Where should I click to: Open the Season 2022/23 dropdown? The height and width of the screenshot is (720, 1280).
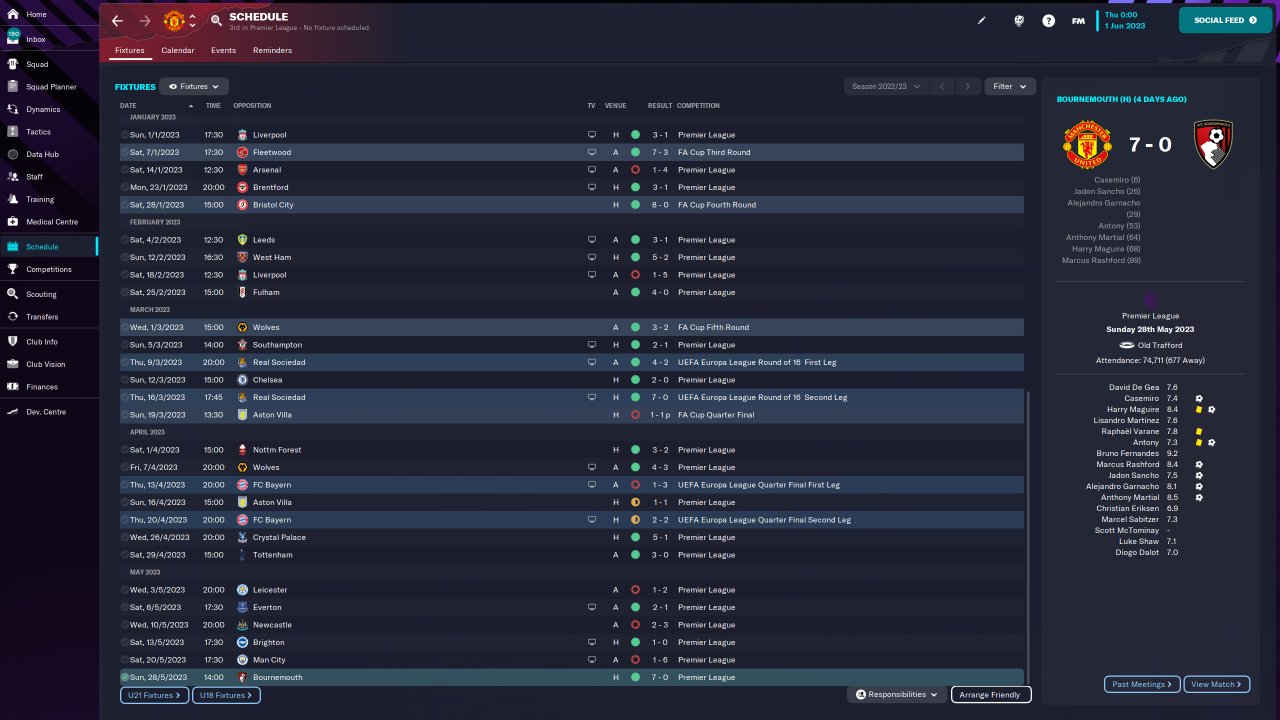[886, 87]
